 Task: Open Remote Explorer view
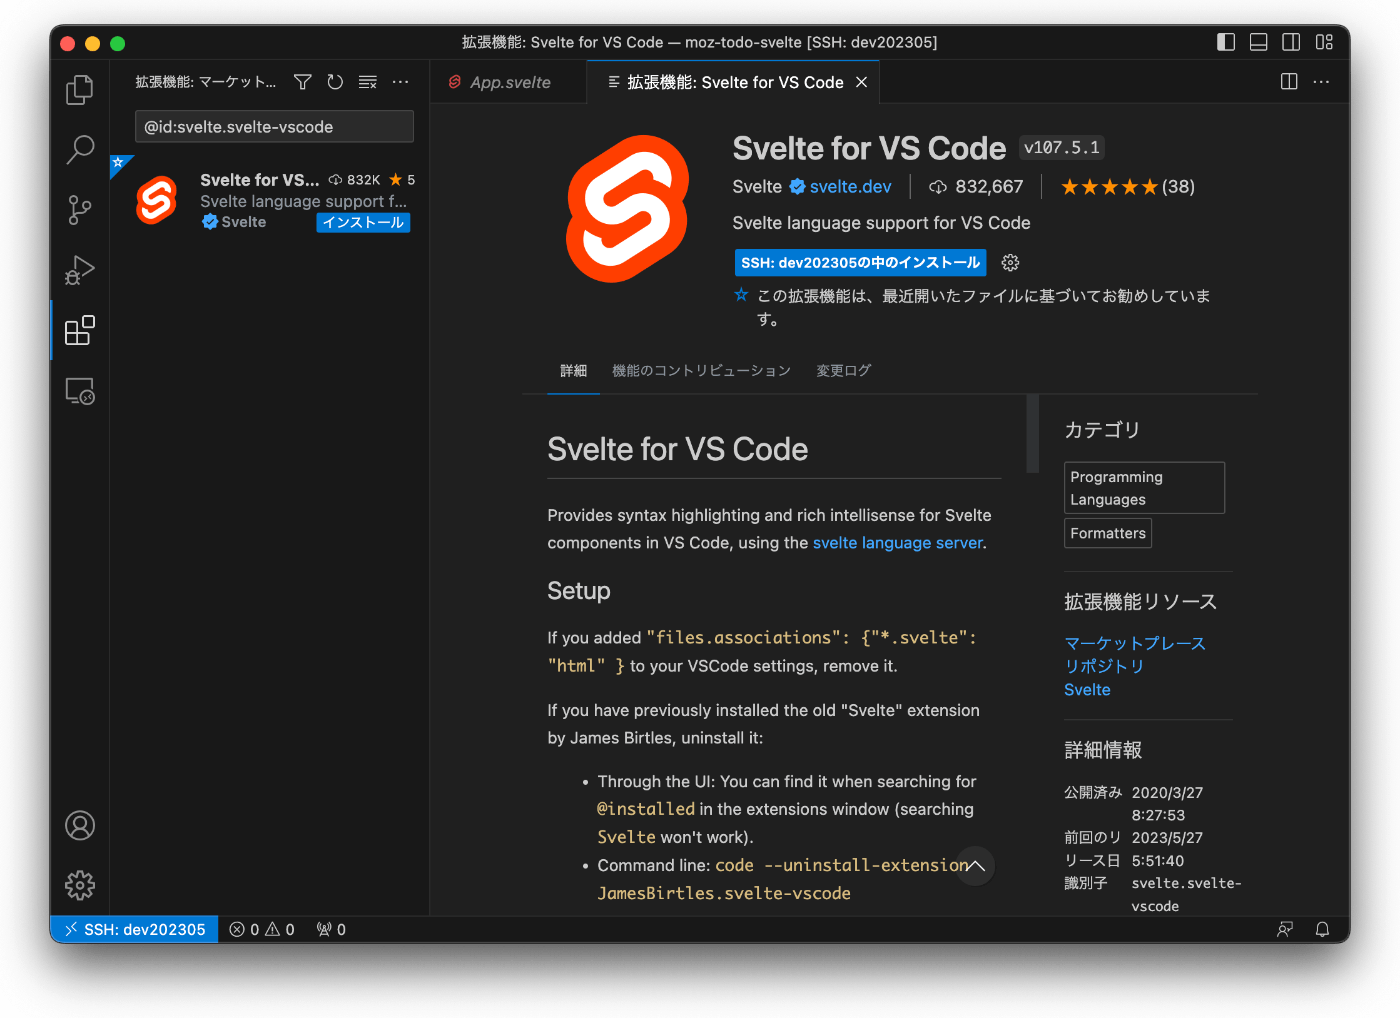click(x=80, y=391)
